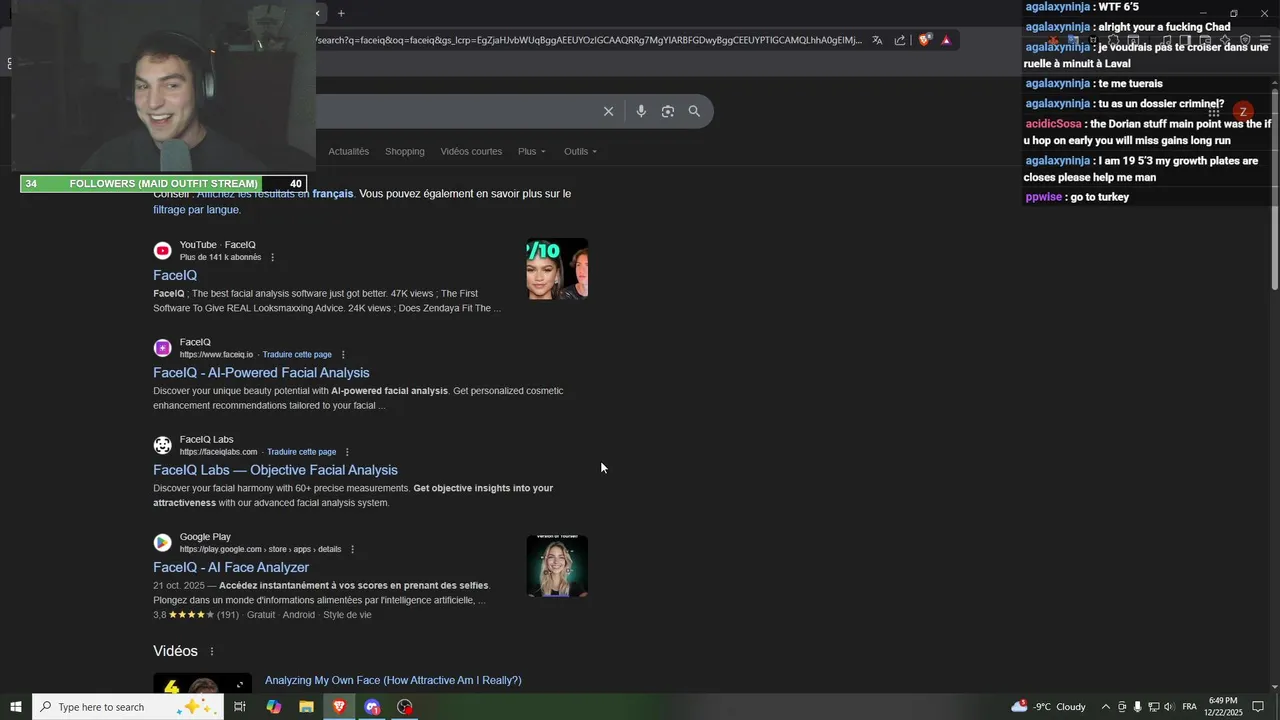This screenshot has width=1280, height=720.
Task: Open File Explorer from taskbar
Action: click(x=306, y=707)
